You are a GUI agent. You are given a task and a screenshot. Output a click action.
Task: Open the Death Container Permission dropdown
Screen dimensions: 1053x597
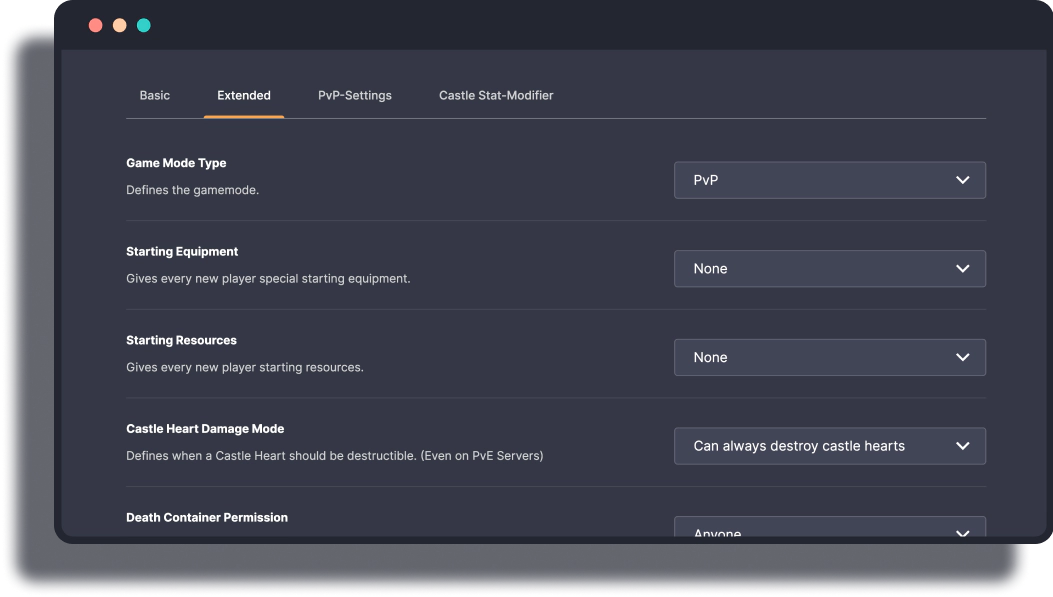coord(829,530)
